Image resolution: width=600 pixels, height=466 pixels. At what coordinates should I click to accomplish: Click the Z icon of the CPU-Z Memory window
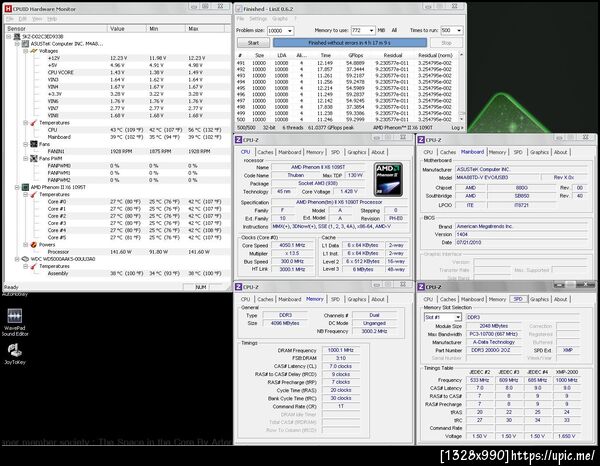tap(239, 287)
